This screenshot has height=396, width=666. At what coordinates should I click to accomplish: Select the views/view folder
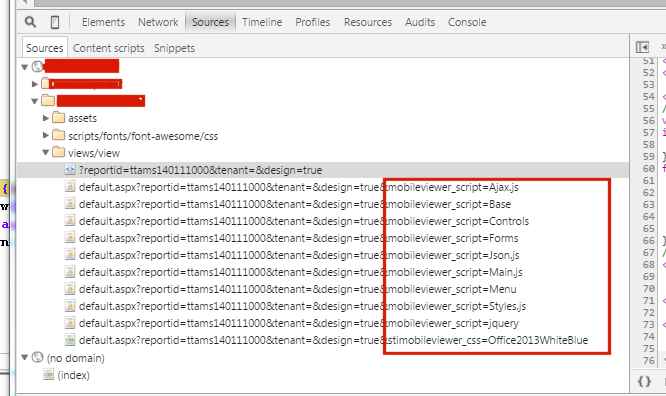[x=94, y=153]
